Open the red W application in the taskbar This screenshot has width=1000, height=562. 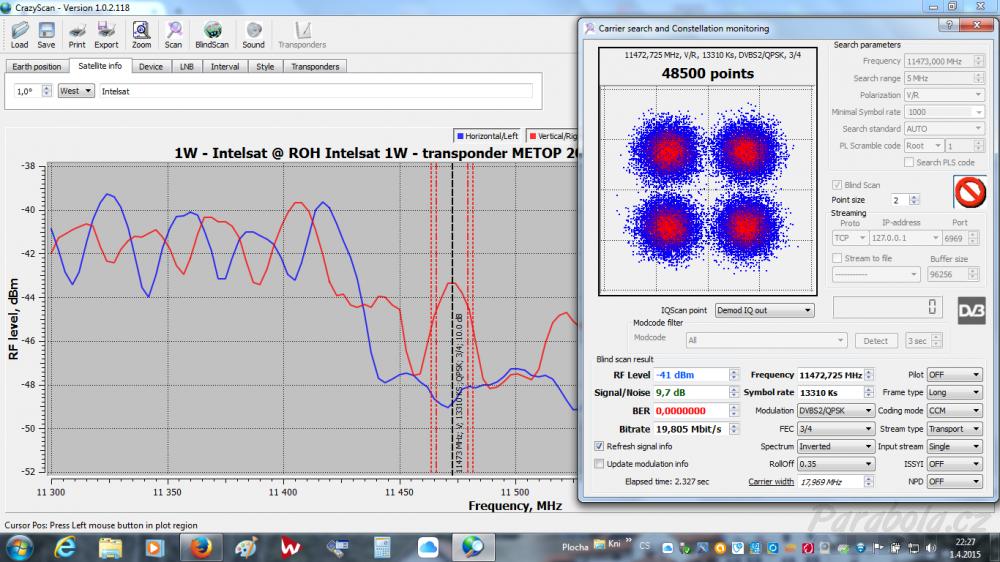pyautogui.click(x=291, y=547)
